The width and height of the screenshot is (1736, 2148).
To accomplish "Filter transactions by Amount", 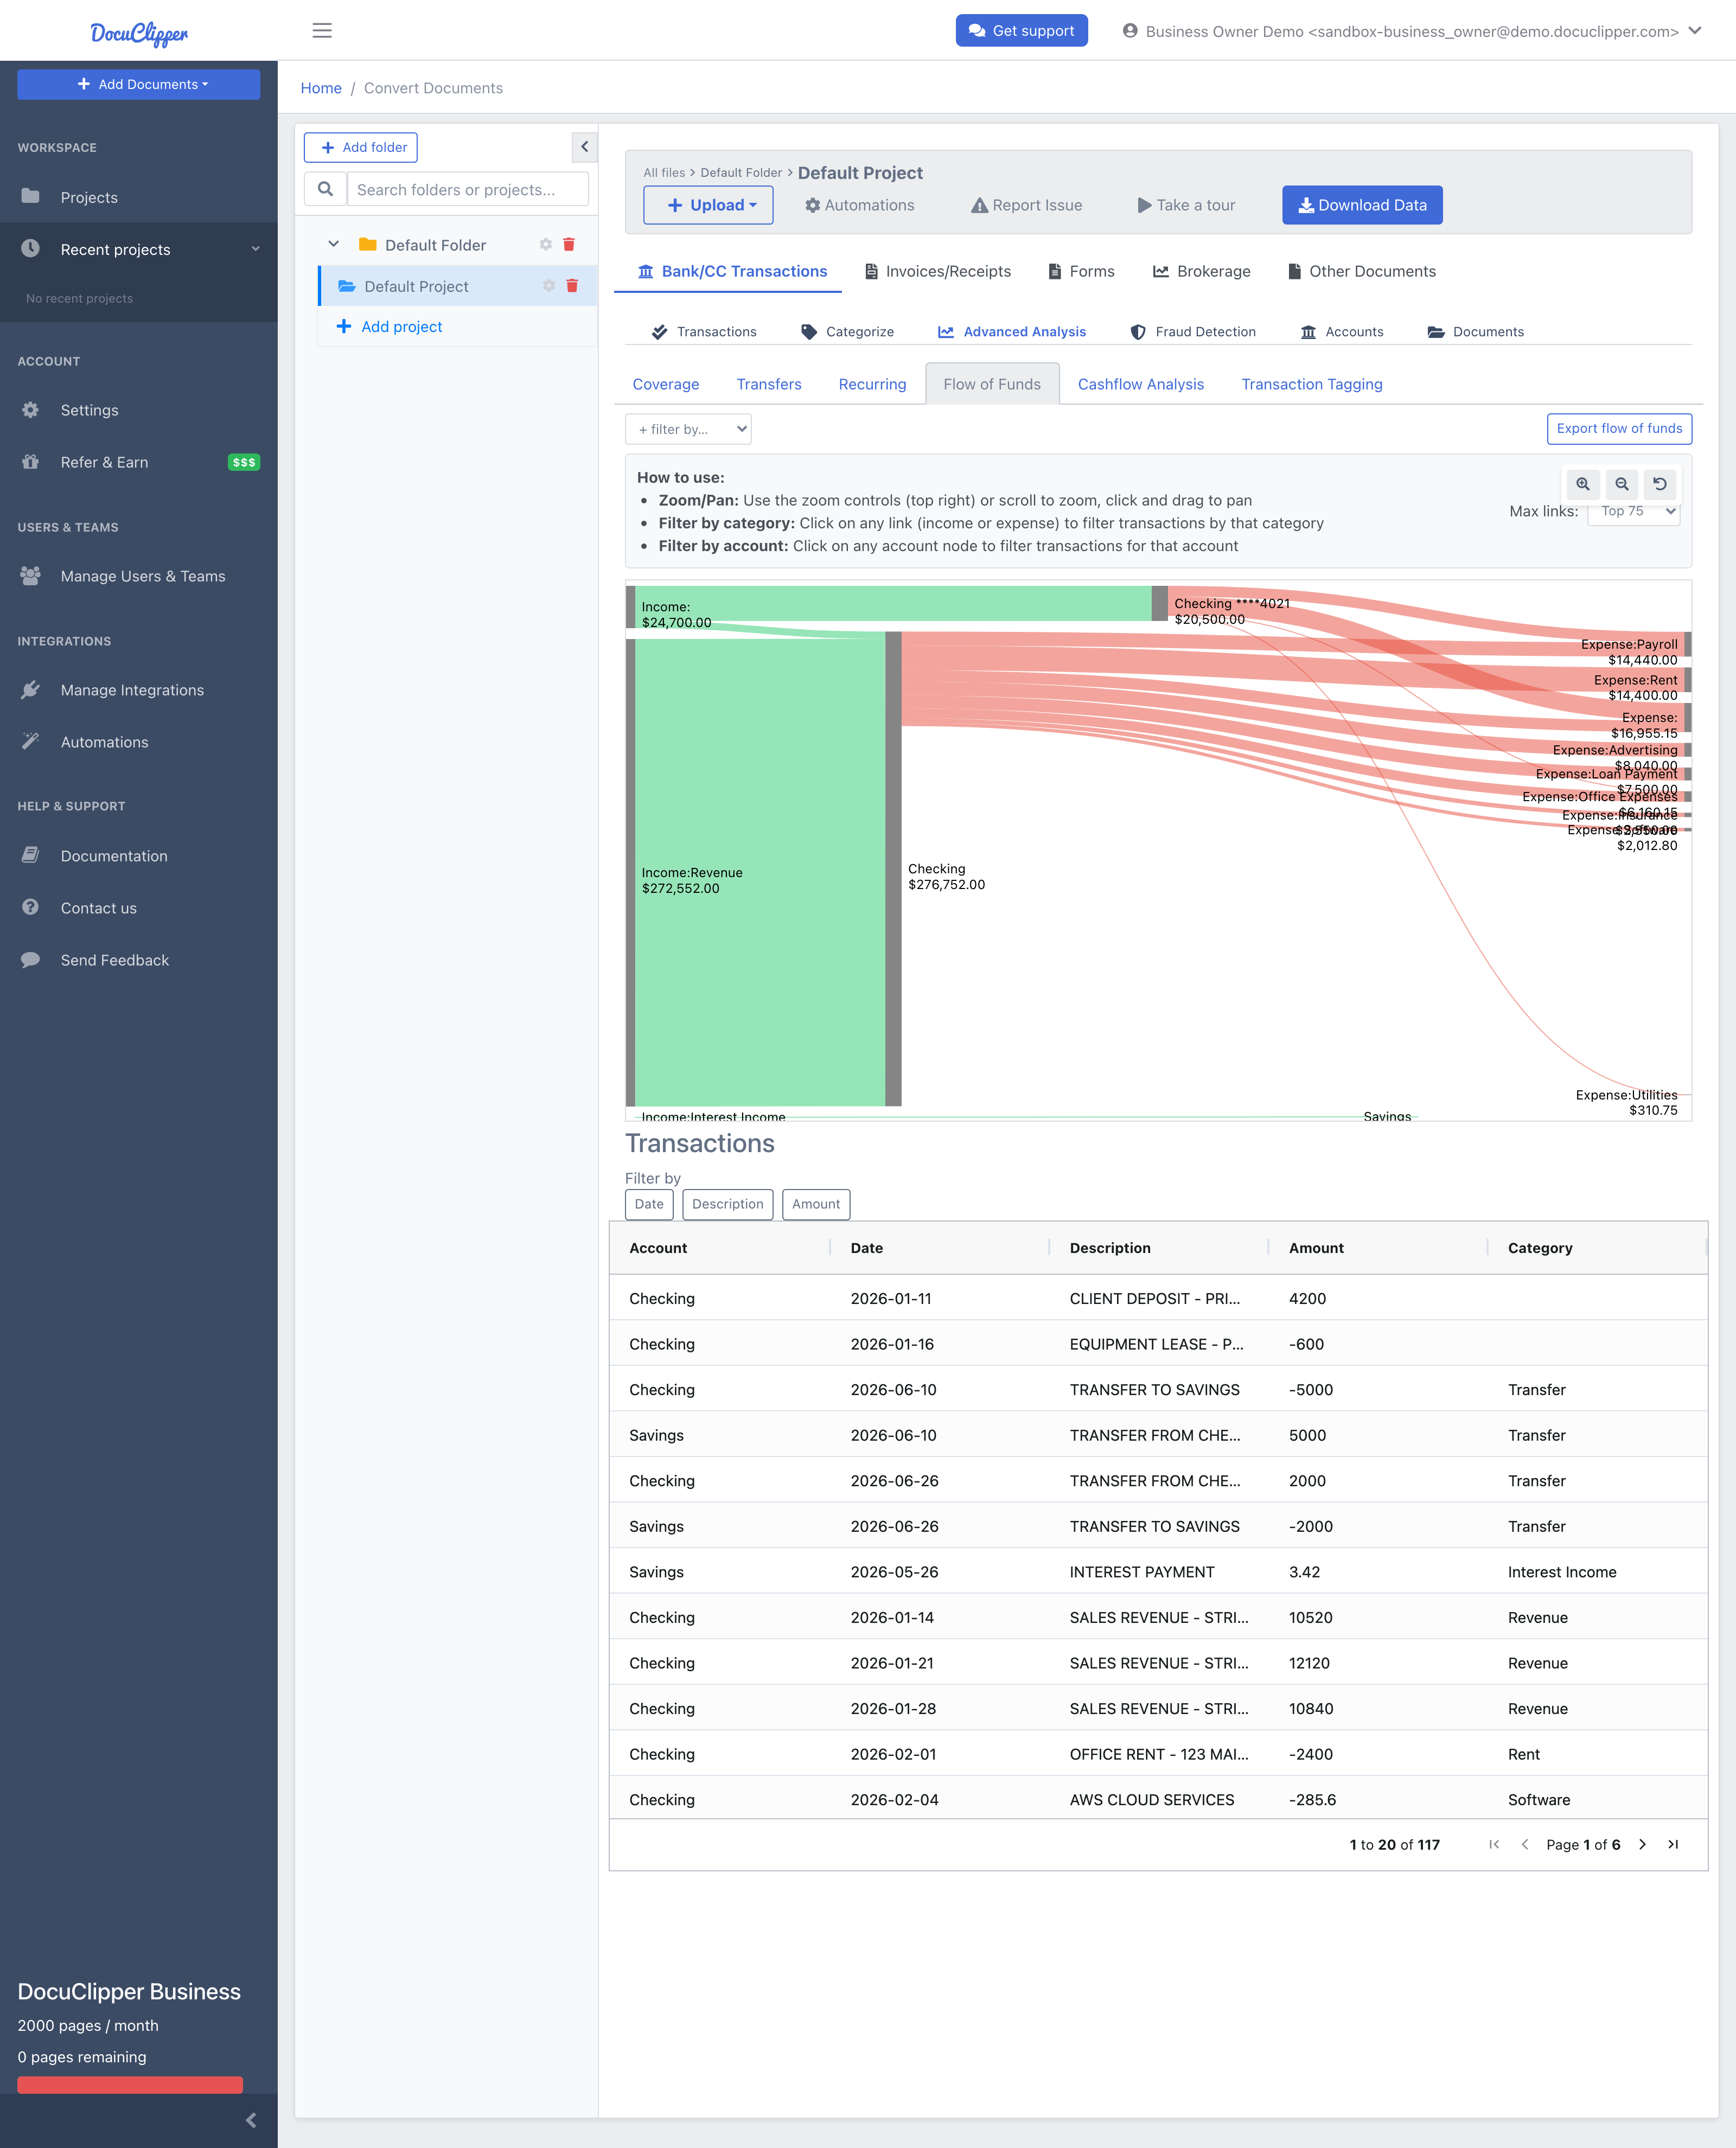I will [x=816, y=1204].
